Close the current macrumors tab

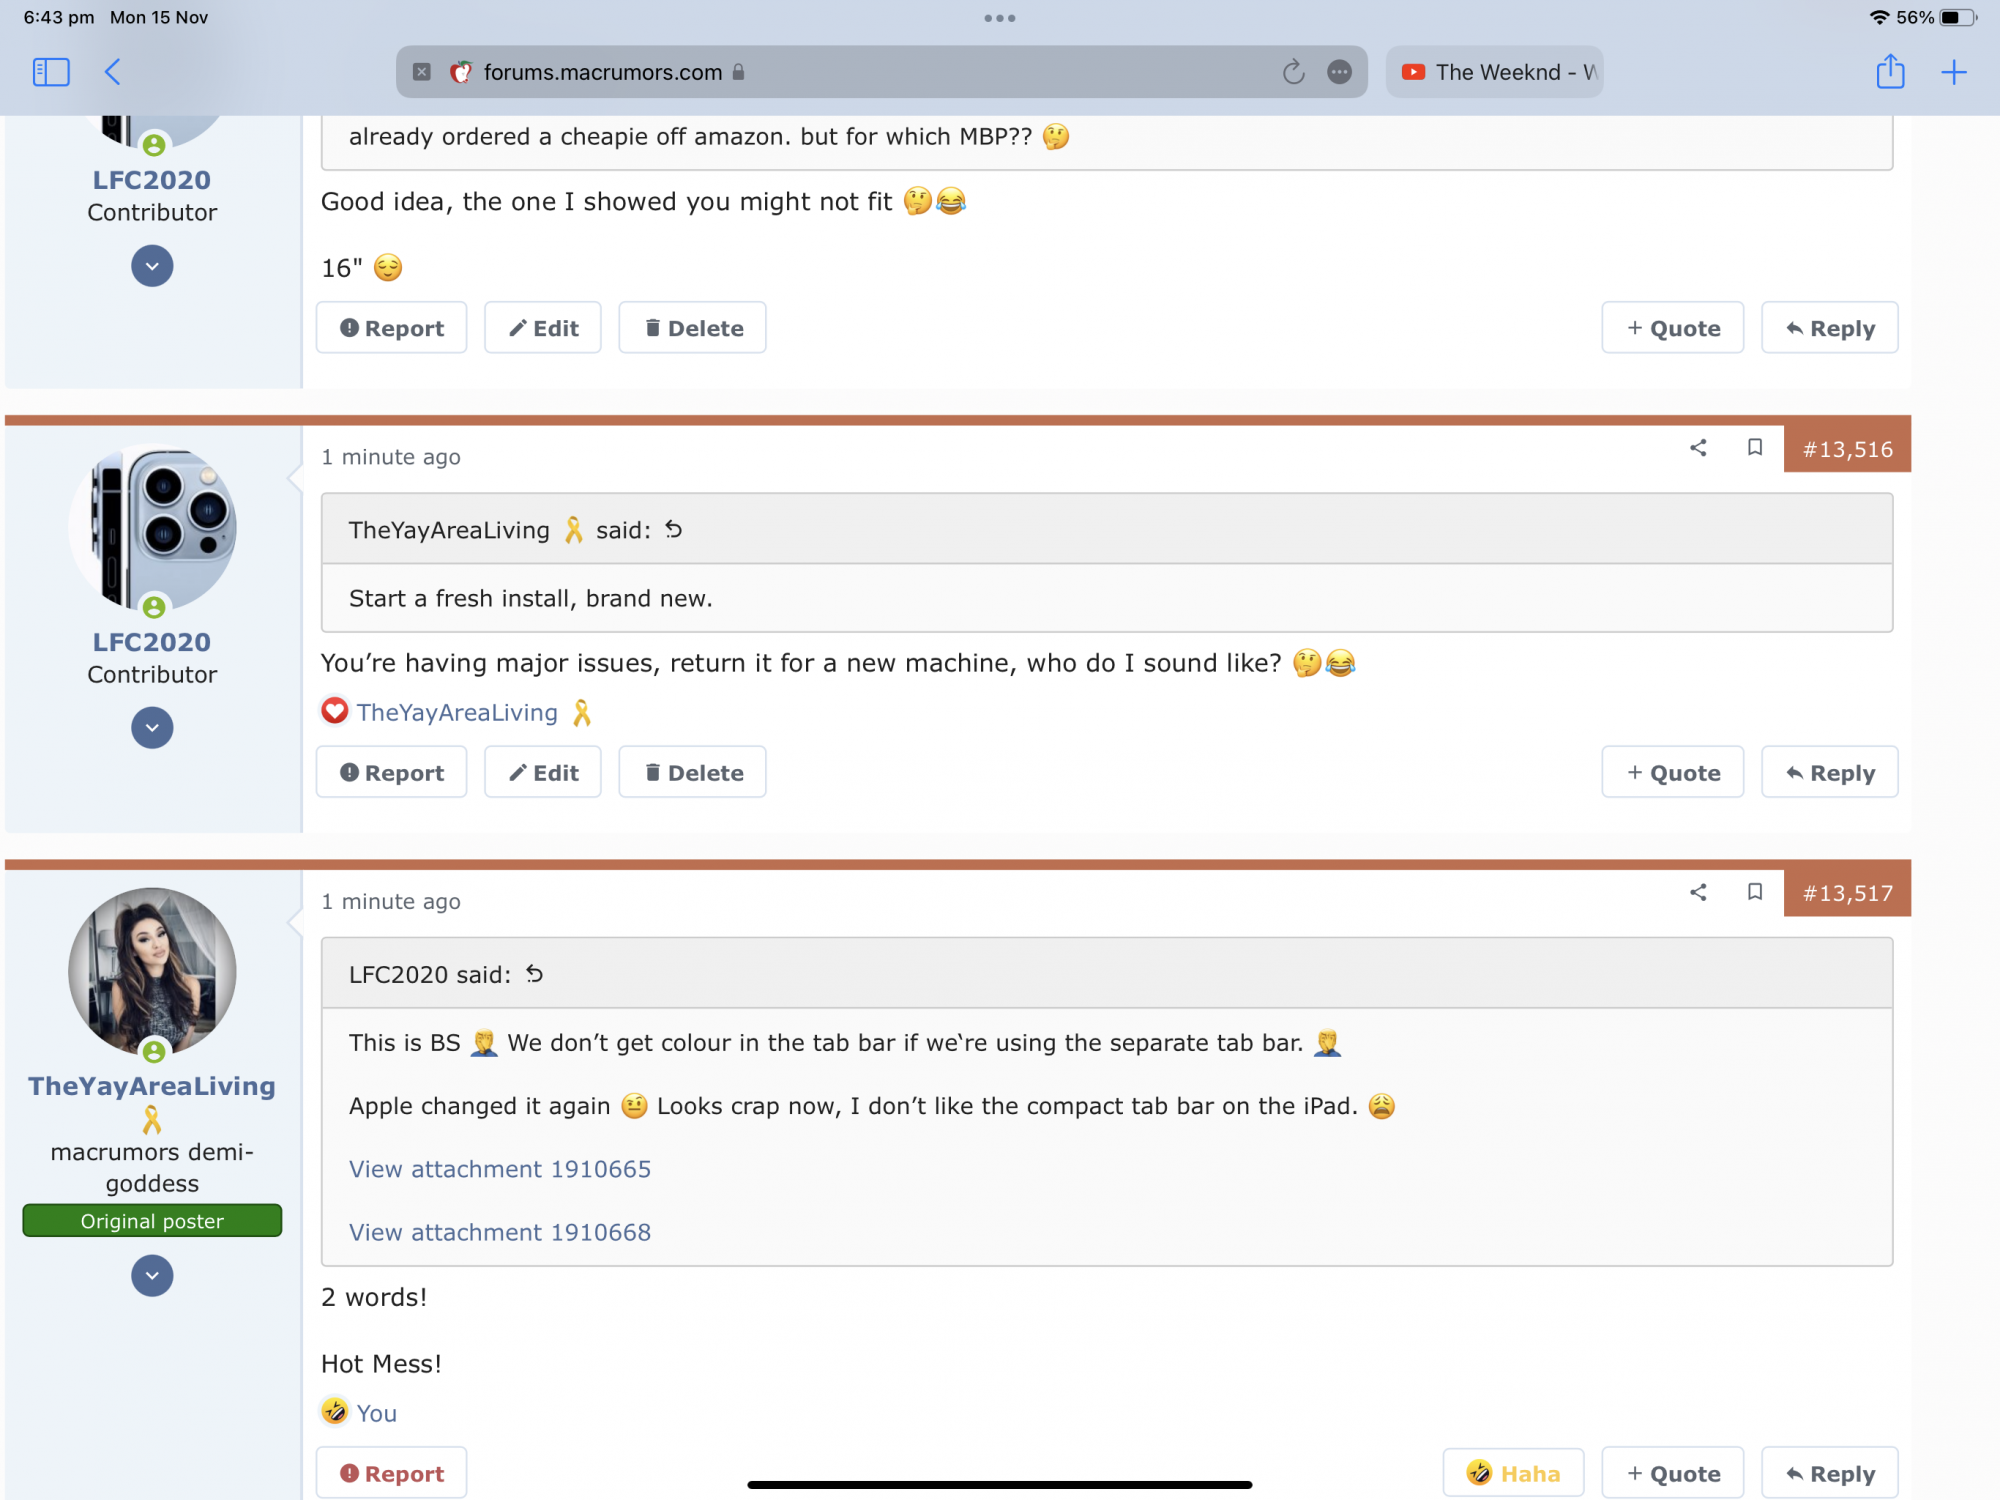coord(422,72)
